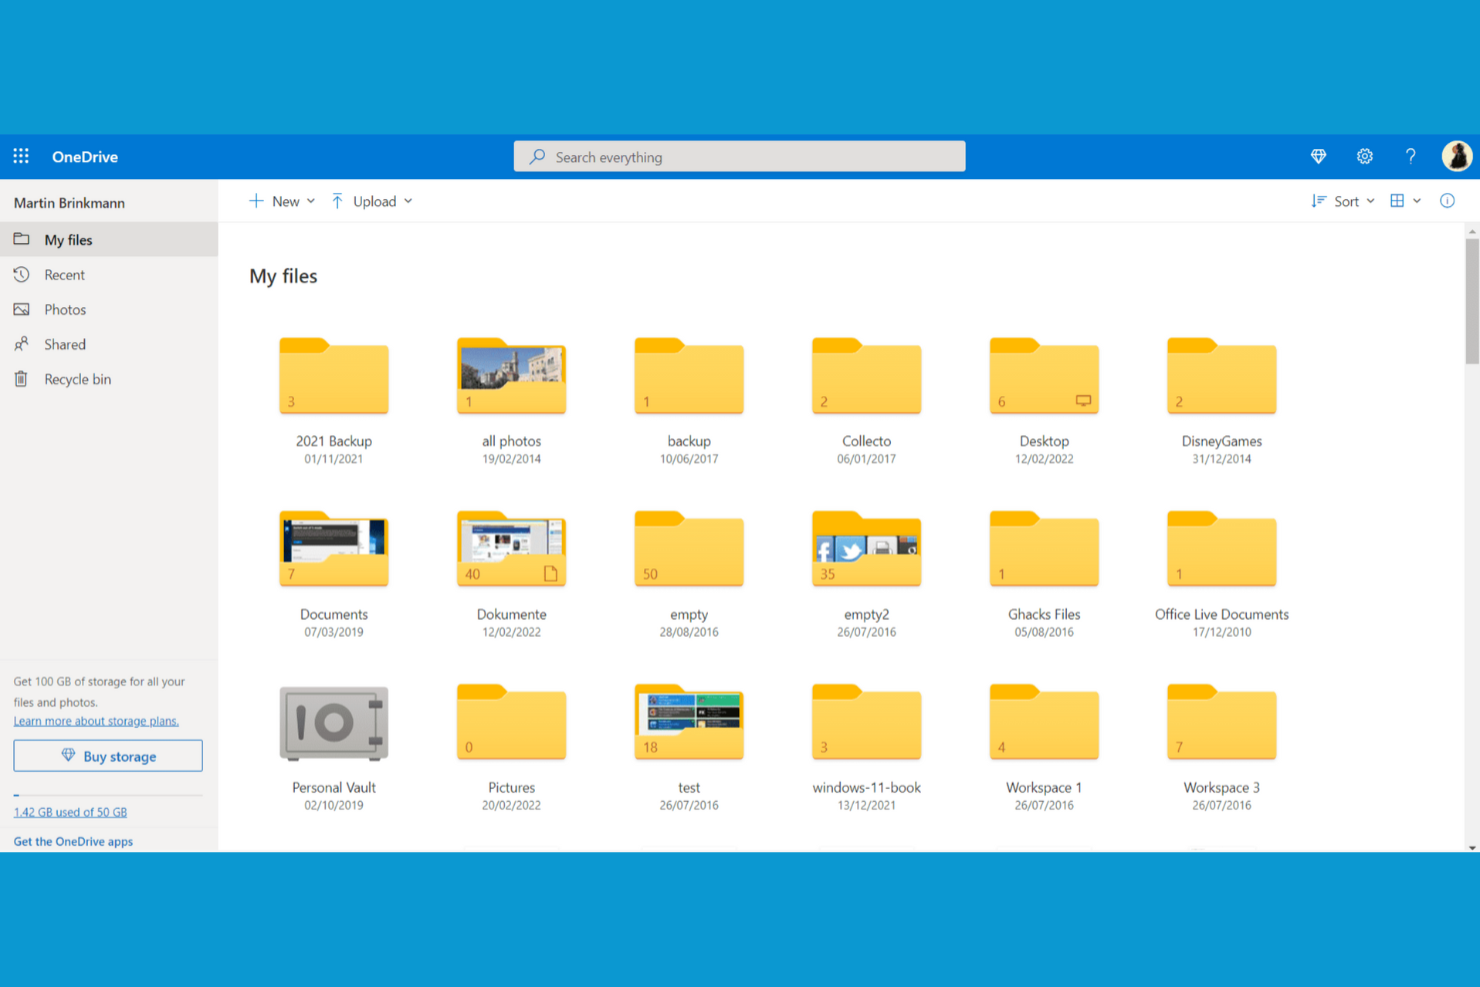Viewport: 1480px width, 987px height.
Task: Click Get the OneDrive apps link
Action: [x=73, y=841]
